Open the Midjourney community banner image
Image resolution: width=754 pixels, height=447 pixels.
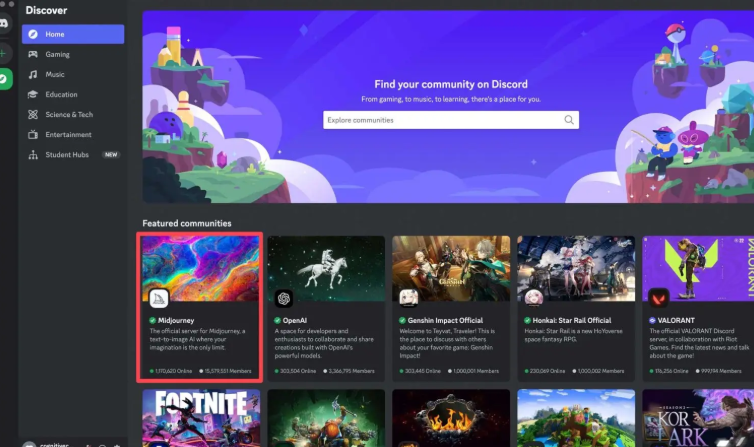click(x=201, y=268)
